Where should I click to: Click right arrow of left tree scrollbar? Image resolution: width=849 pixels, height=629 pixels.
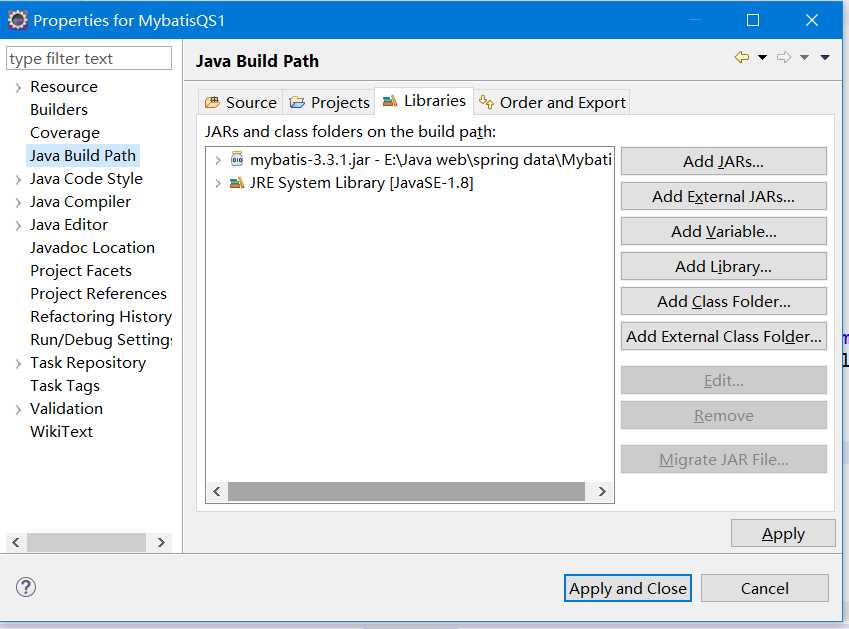coord(161,542)
